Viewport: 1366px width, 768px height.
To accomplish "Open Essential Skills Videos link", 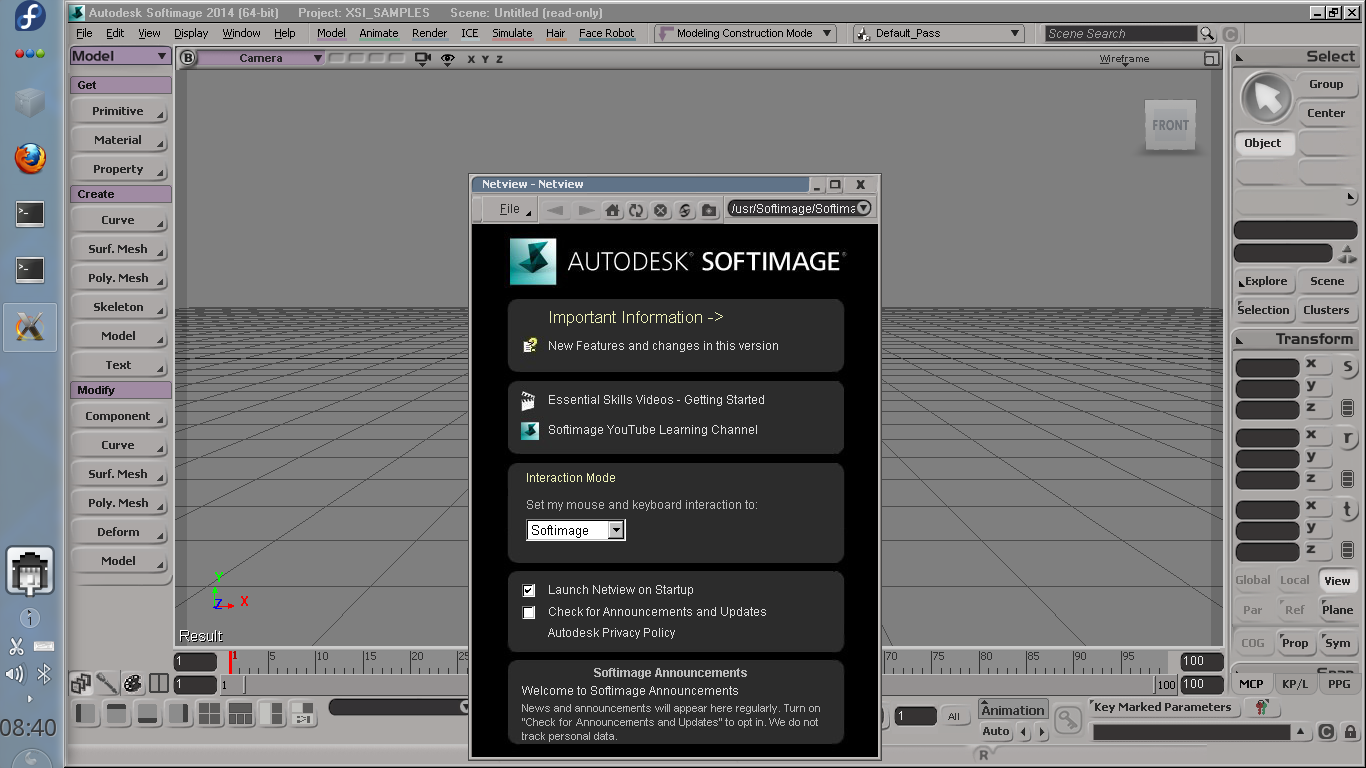I will tap(656, 400).
